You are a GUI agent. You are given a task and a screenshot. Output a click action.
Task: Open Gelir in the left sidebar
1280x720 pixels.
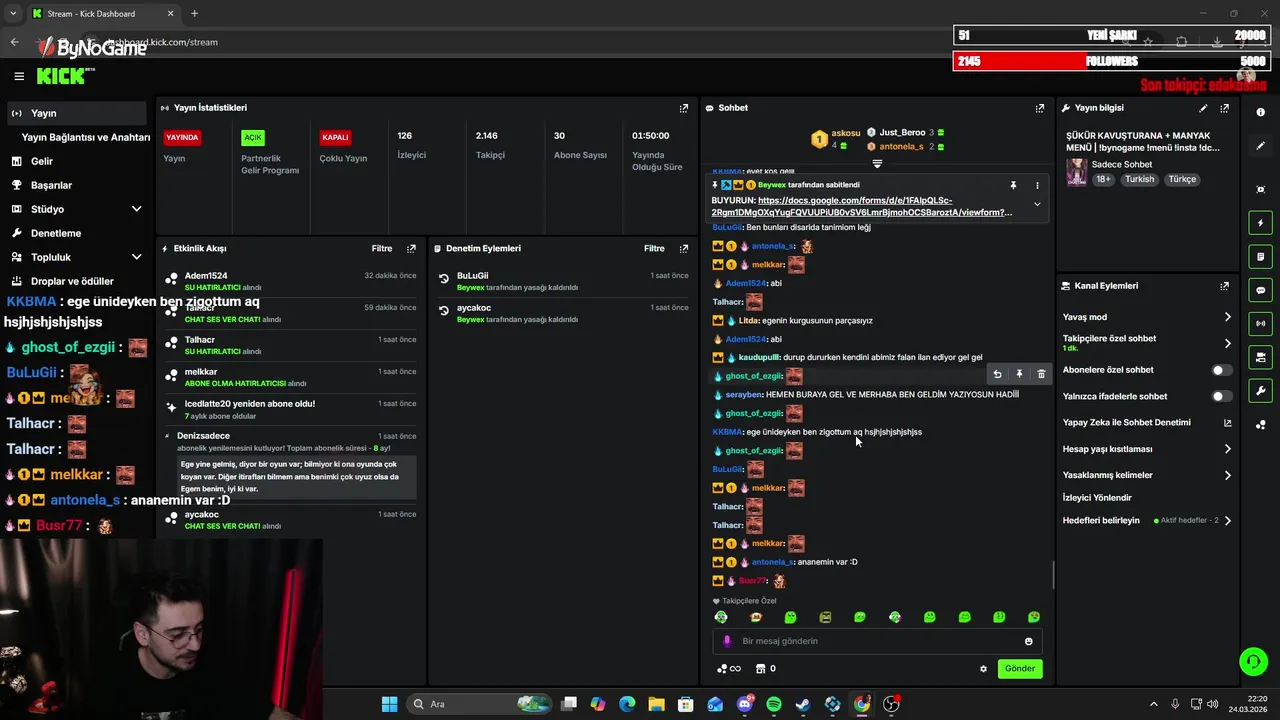75,161
